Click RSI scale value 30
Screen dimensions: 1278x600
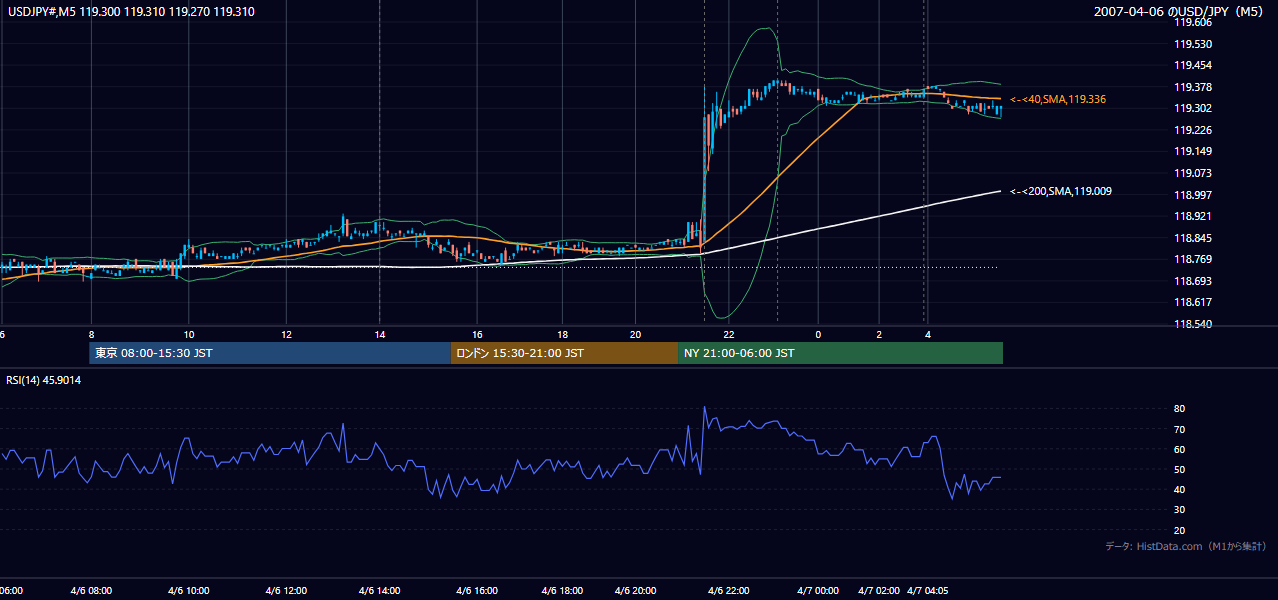coord(1179,509)
